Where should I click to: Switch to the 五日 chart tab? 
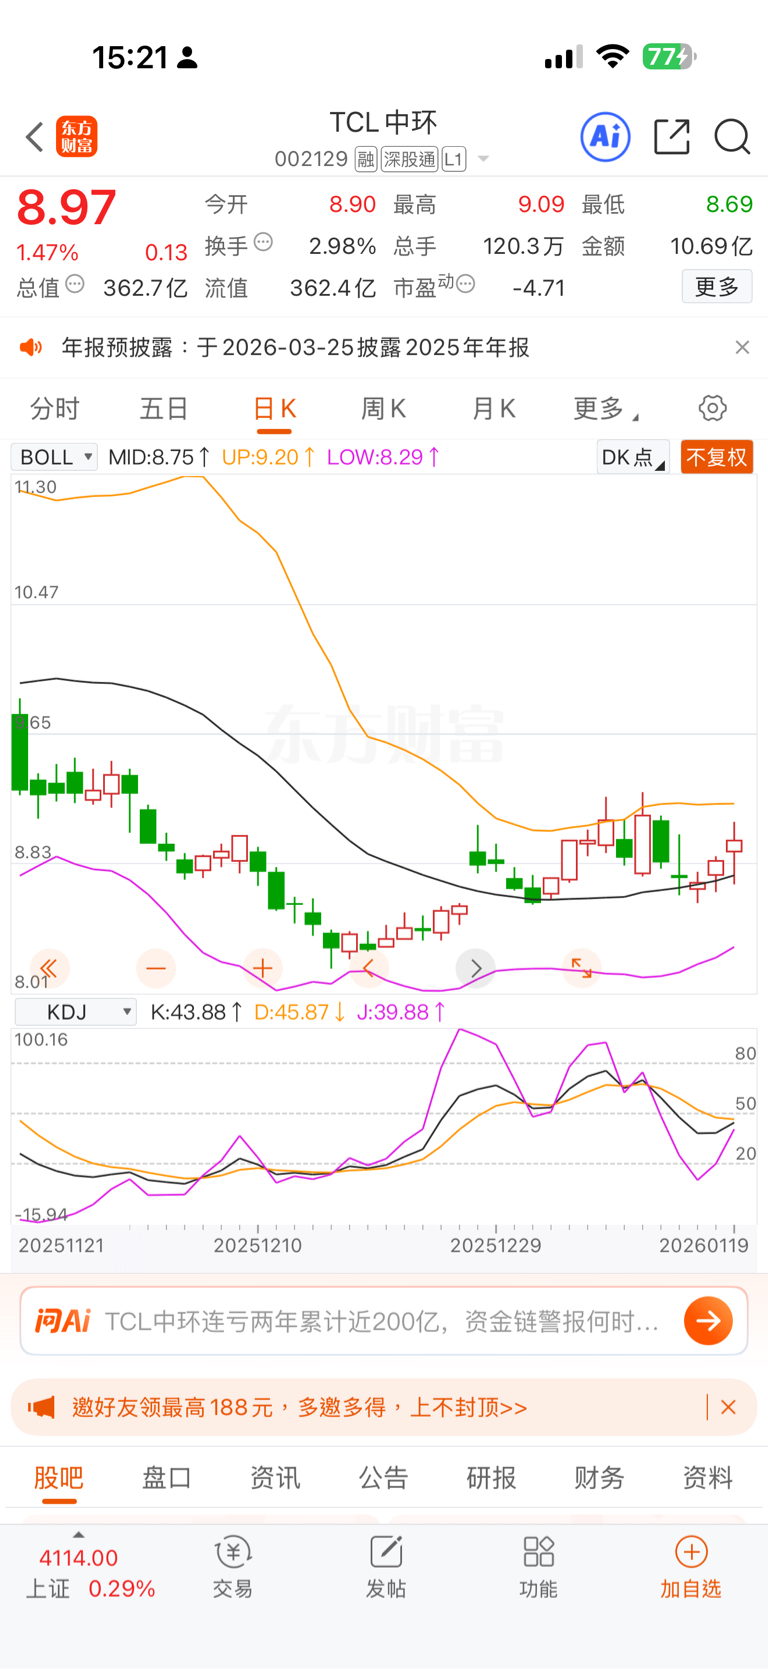click(165, 409)
